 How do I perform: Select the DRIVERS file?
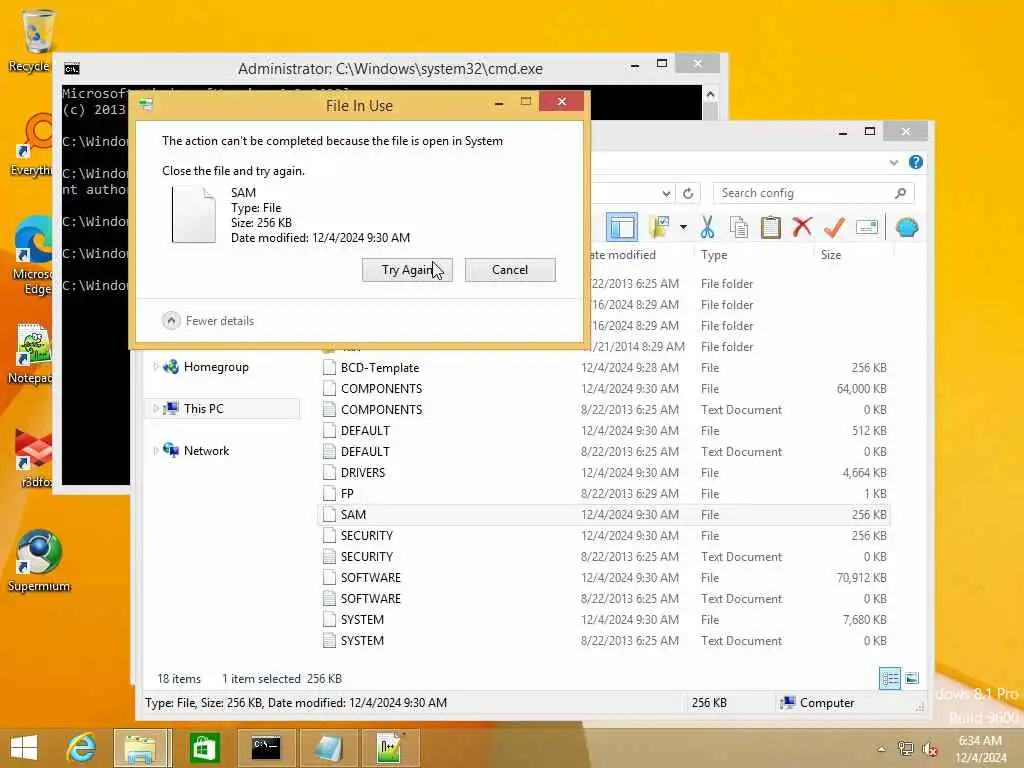(605, 473)
